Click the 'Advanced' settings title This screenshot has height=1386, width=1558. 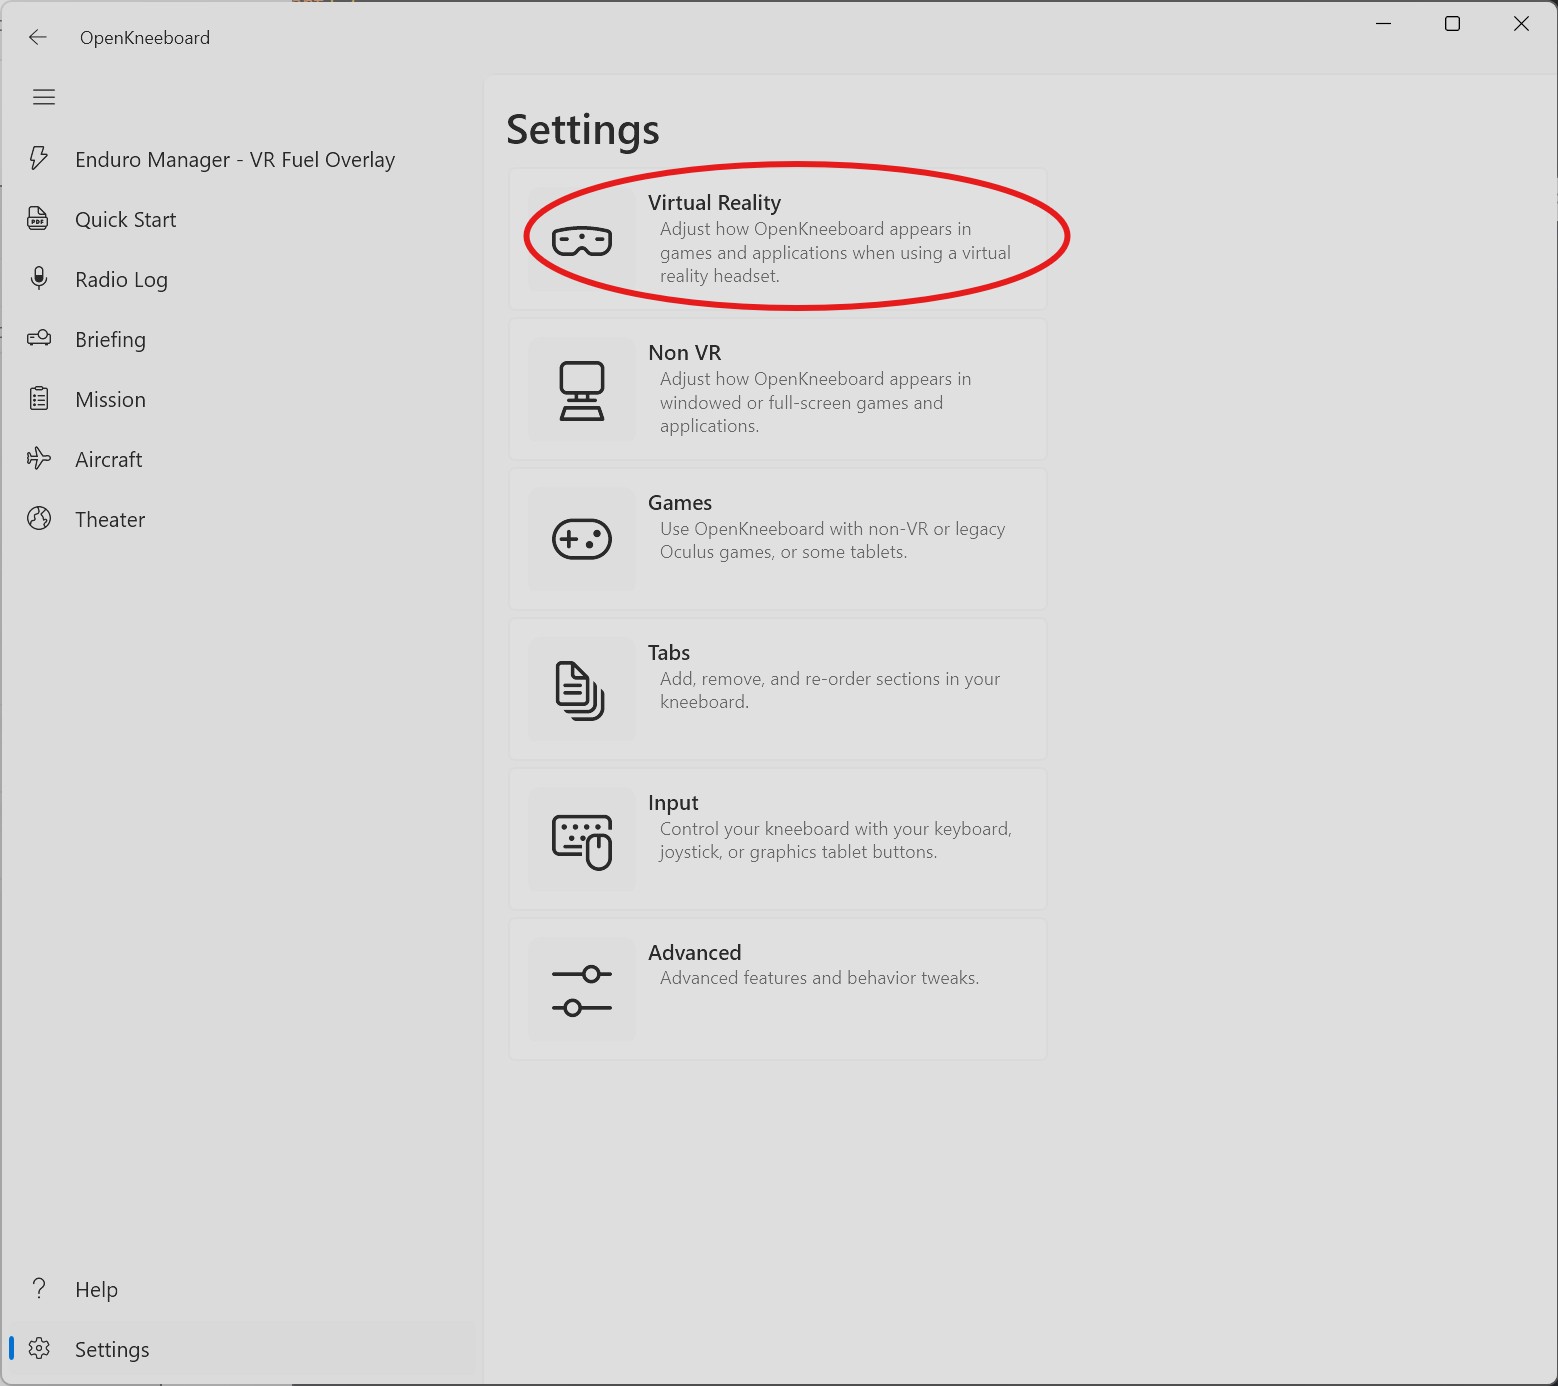[x=695, y=953]
